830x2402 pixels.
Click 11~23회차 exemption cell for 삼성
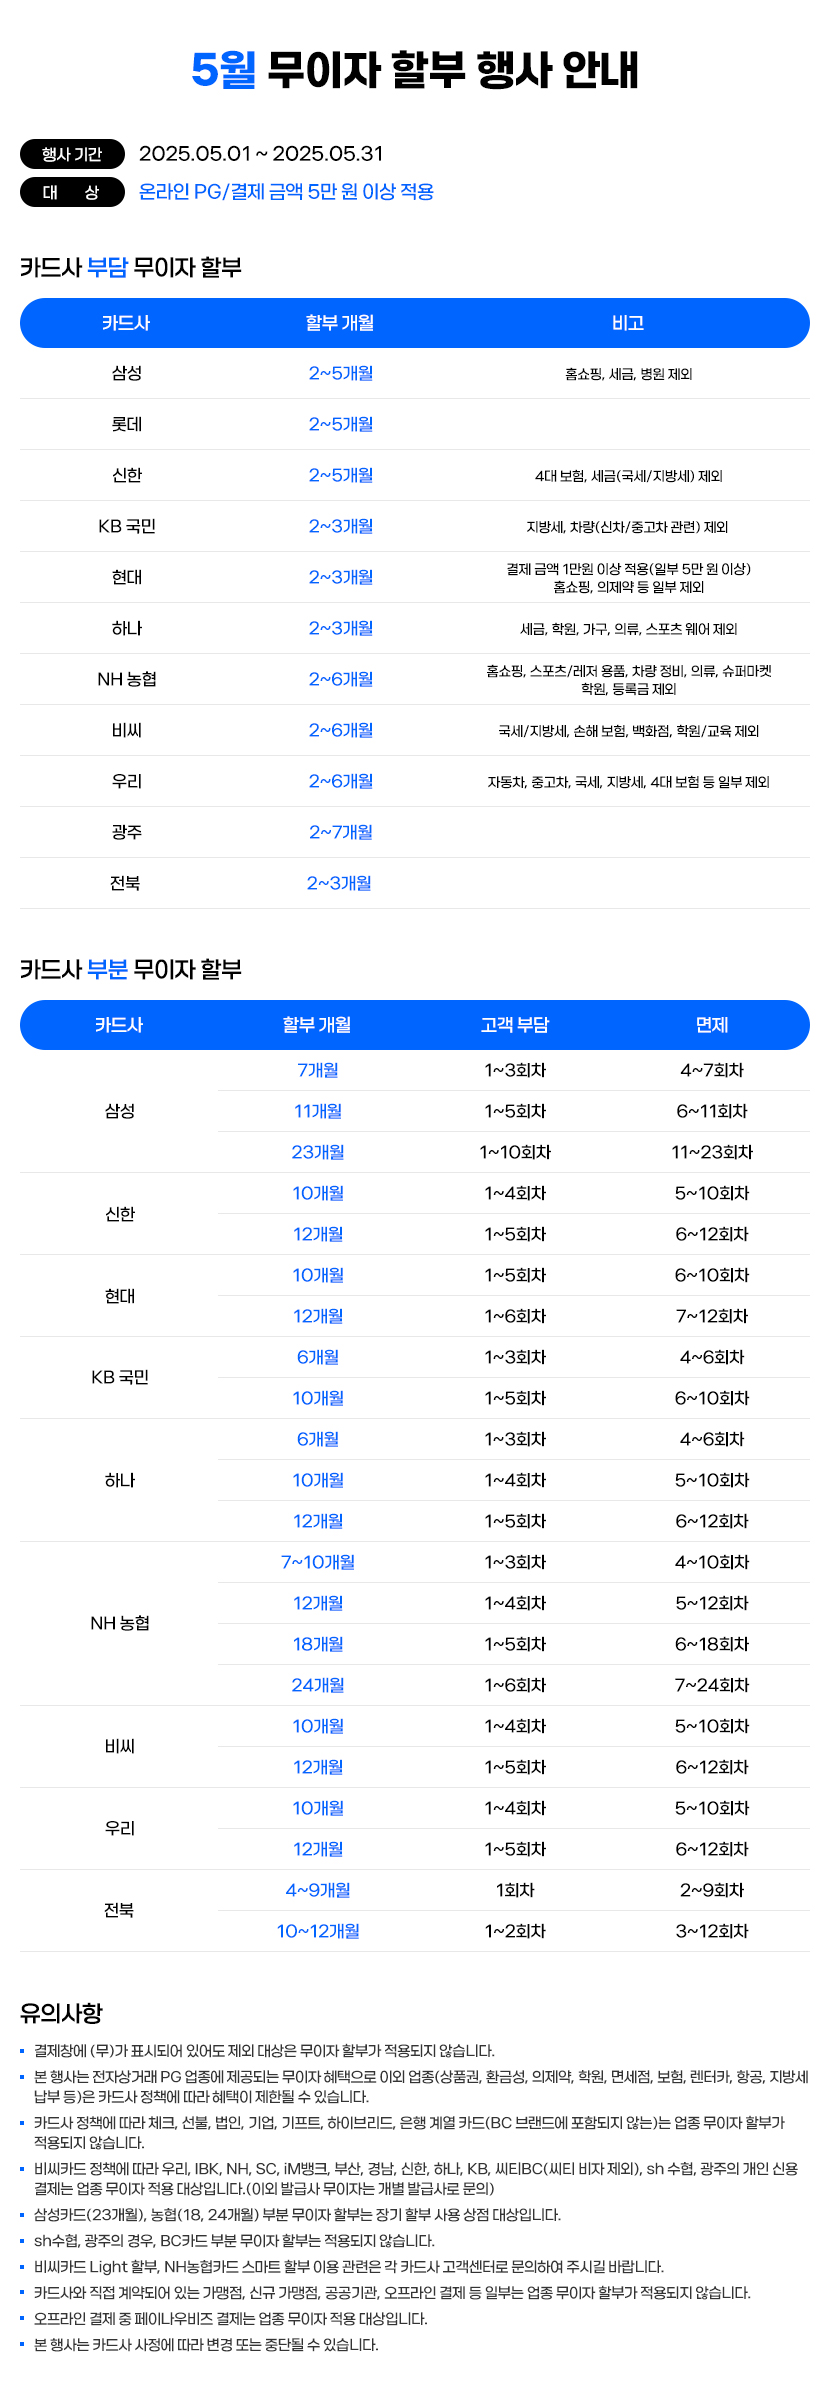712,1152
